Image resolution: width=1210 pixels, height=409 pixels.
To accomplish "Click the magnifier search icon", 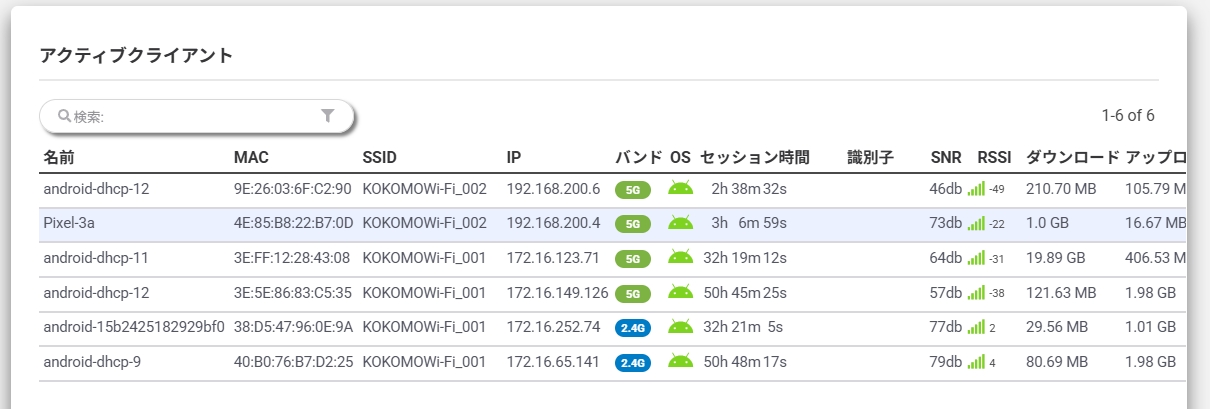I will coord(64,116).
